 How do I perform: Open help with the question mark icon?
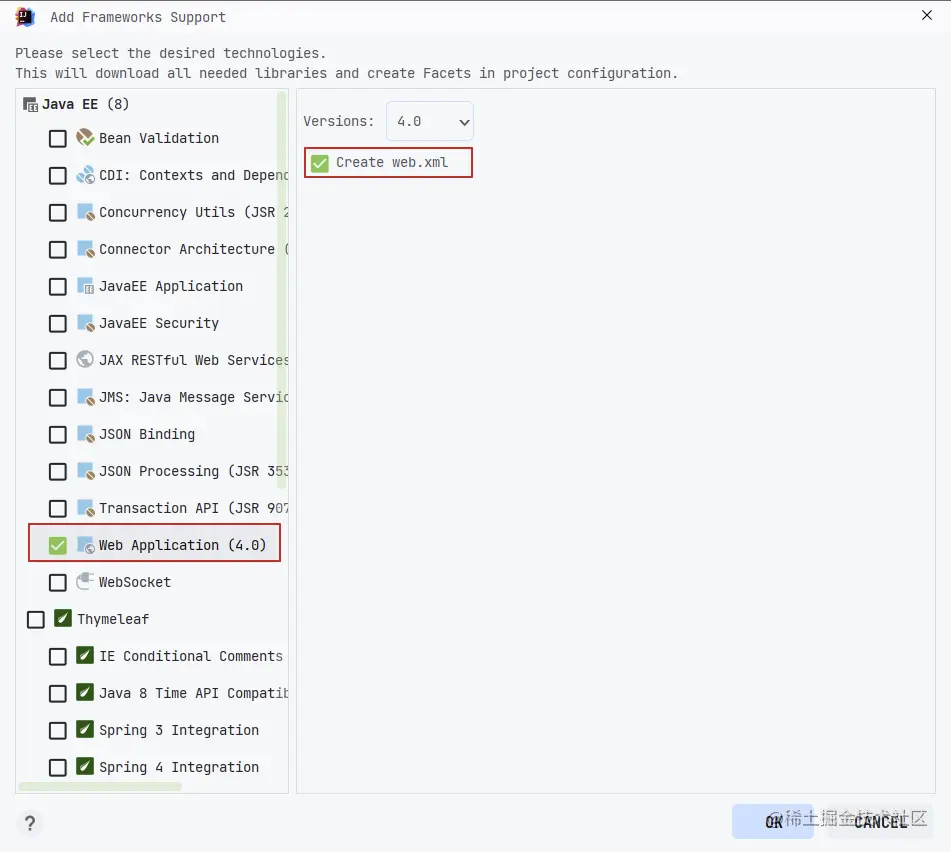click(x=30, y=823)
